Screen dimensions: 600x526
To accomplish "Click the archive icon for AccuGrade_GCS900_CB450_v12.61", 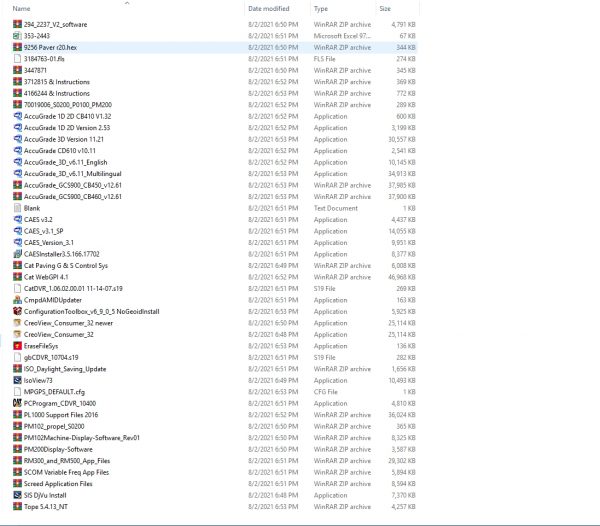I will (17, 185).
